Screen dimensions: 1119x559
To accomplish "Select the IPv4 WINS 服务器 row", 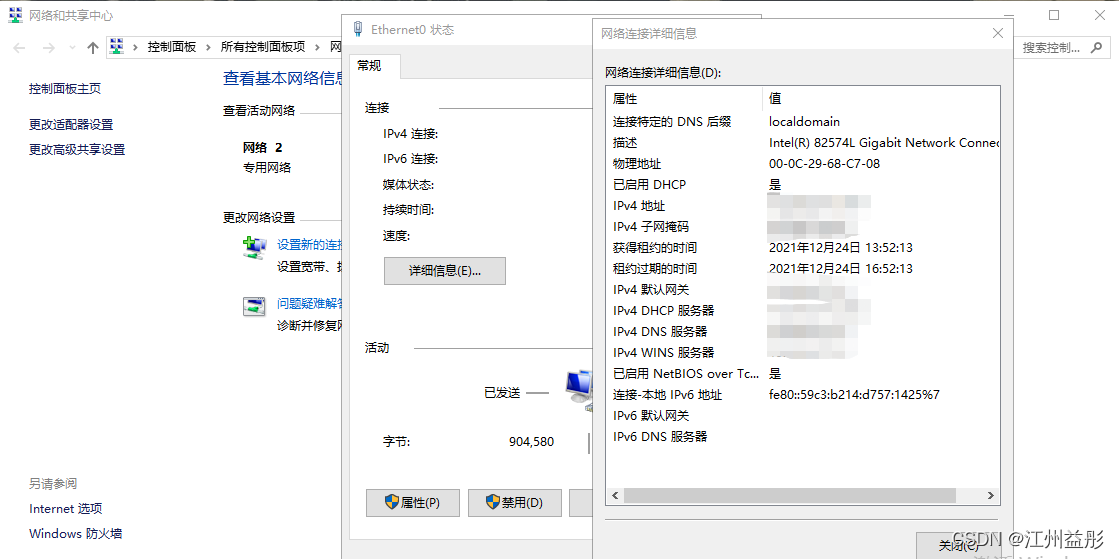I will point(803,353).
